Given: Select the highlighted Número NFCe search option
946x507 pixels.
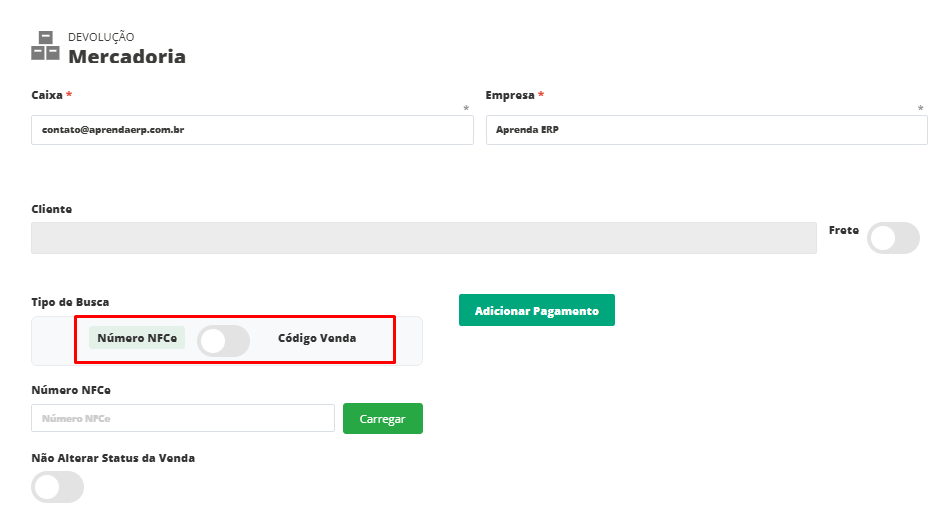Looking at the screenshot, I should tap(137, 338).
